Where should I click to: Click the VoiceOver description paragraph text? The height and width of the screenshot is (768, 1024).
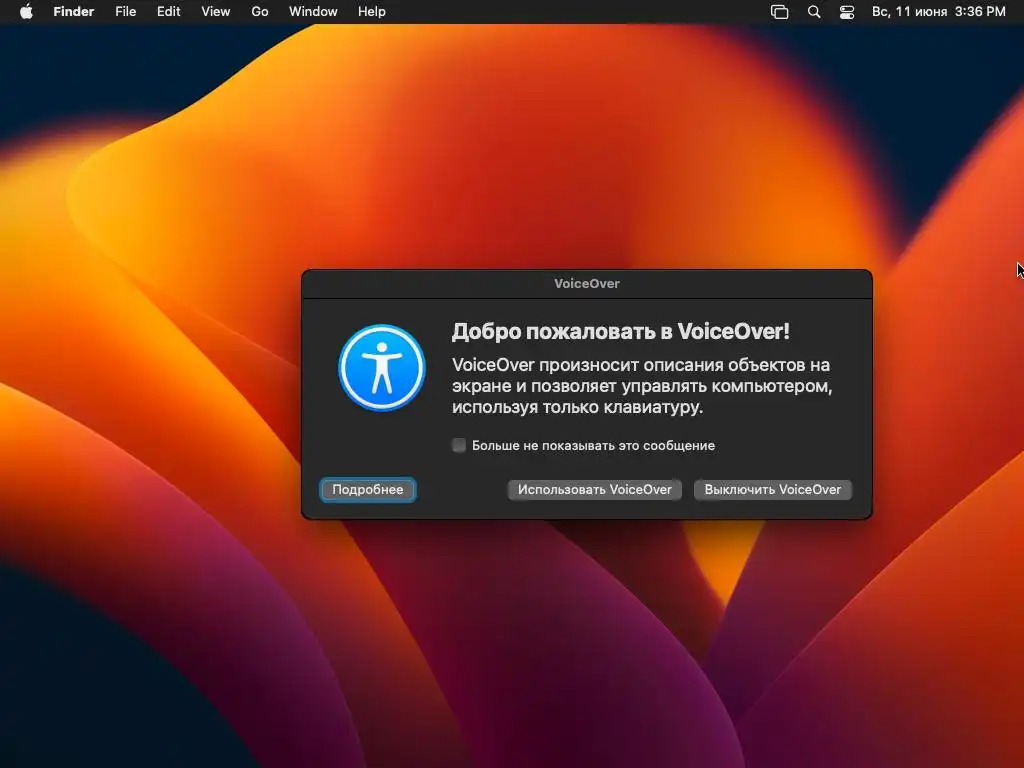(x=642, y=386)
